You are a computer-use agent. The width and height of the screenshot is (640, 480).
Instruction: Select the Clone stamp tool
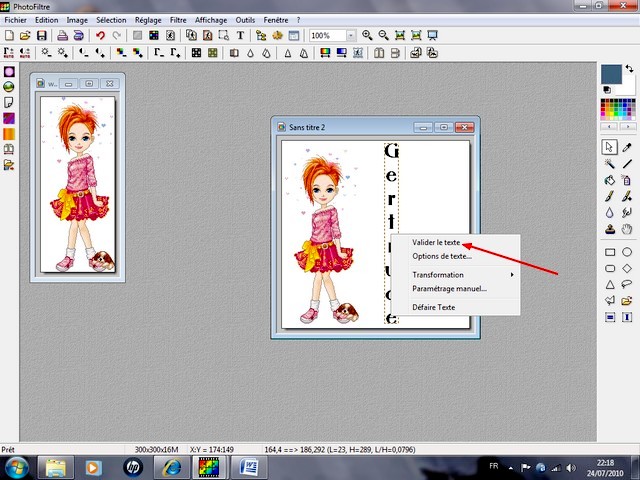tap(609, 229)
